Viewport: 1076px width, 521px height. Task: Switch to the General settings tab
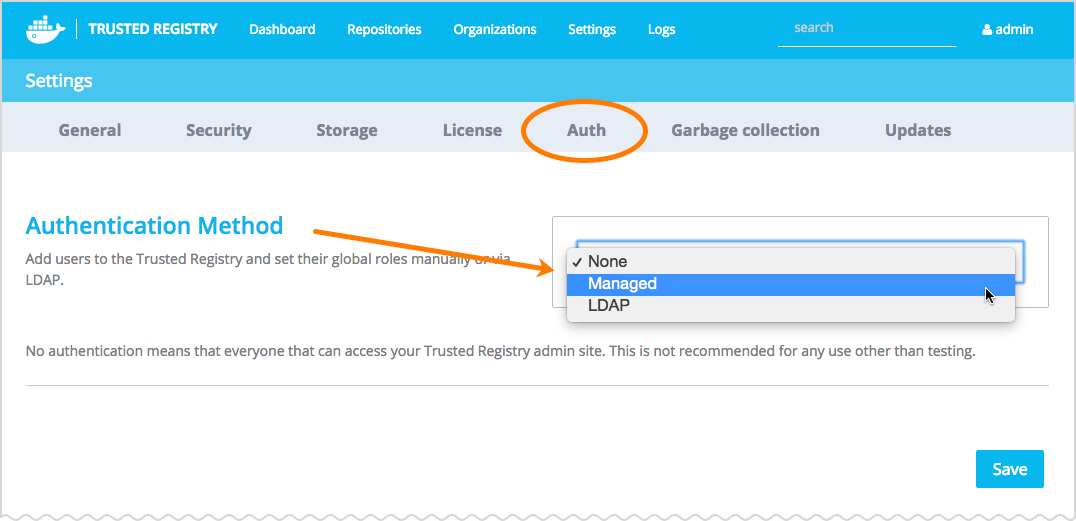[90, 130]
